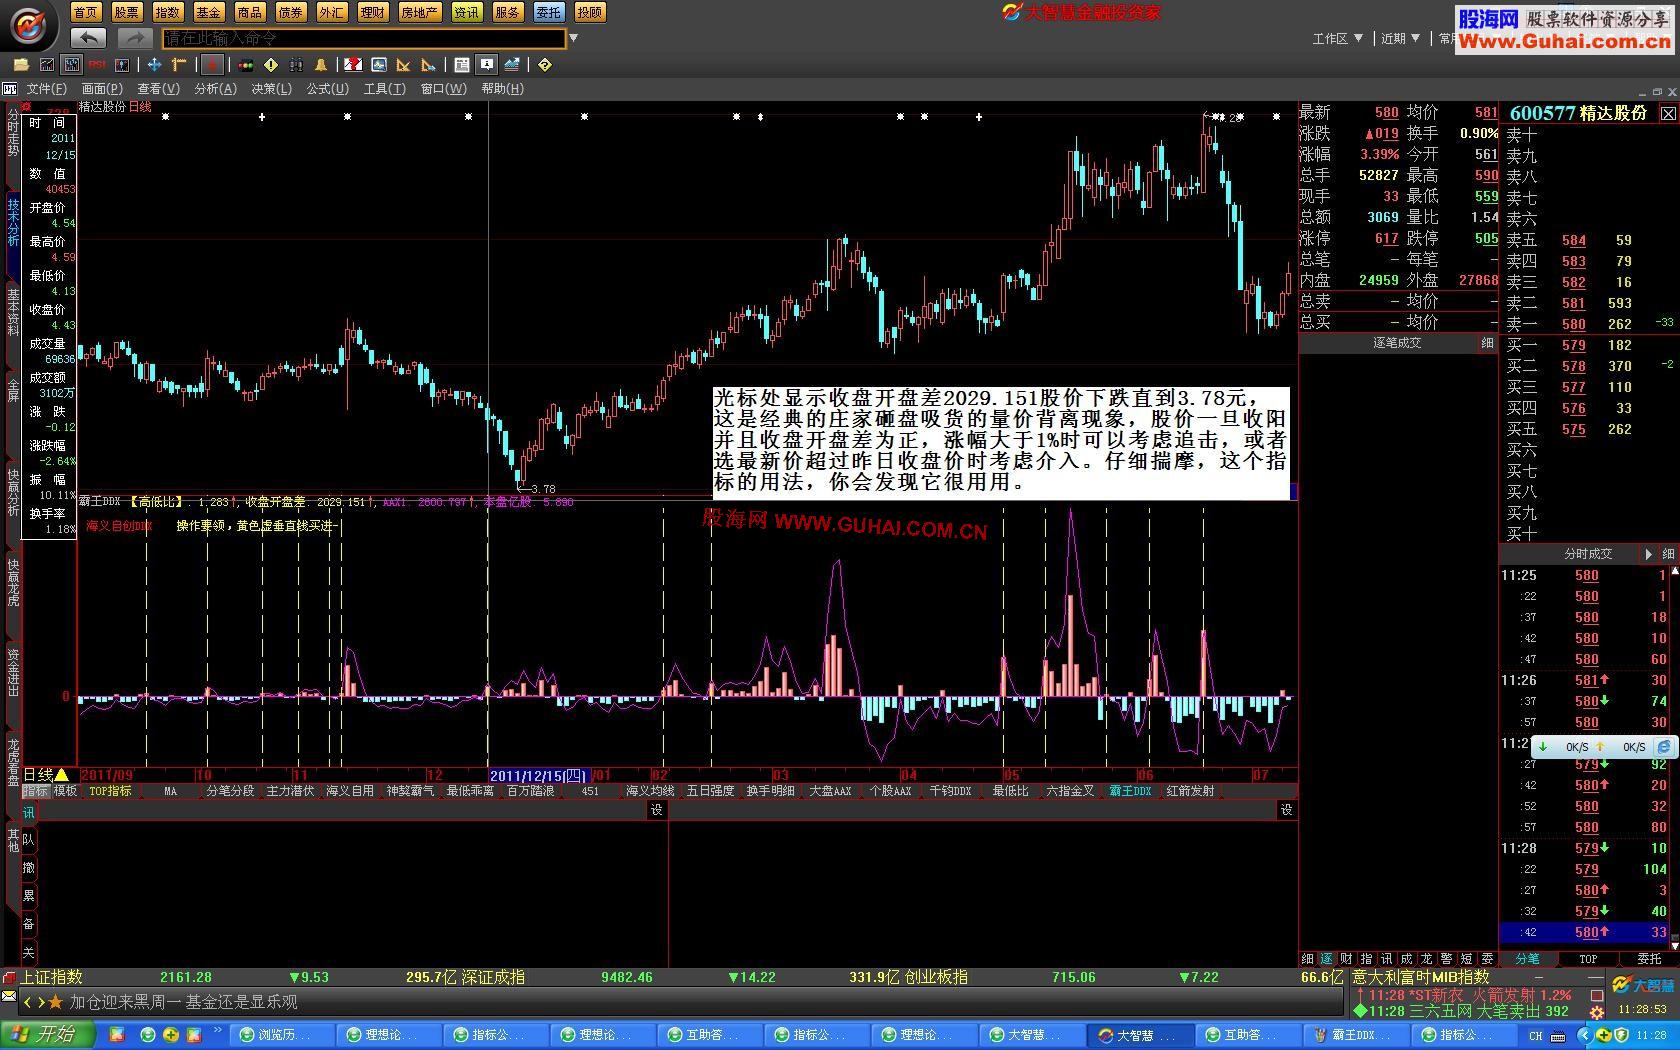Open the 帮助(H) menu
Screen dimensions: 1680x1050
tap(502, 89)
